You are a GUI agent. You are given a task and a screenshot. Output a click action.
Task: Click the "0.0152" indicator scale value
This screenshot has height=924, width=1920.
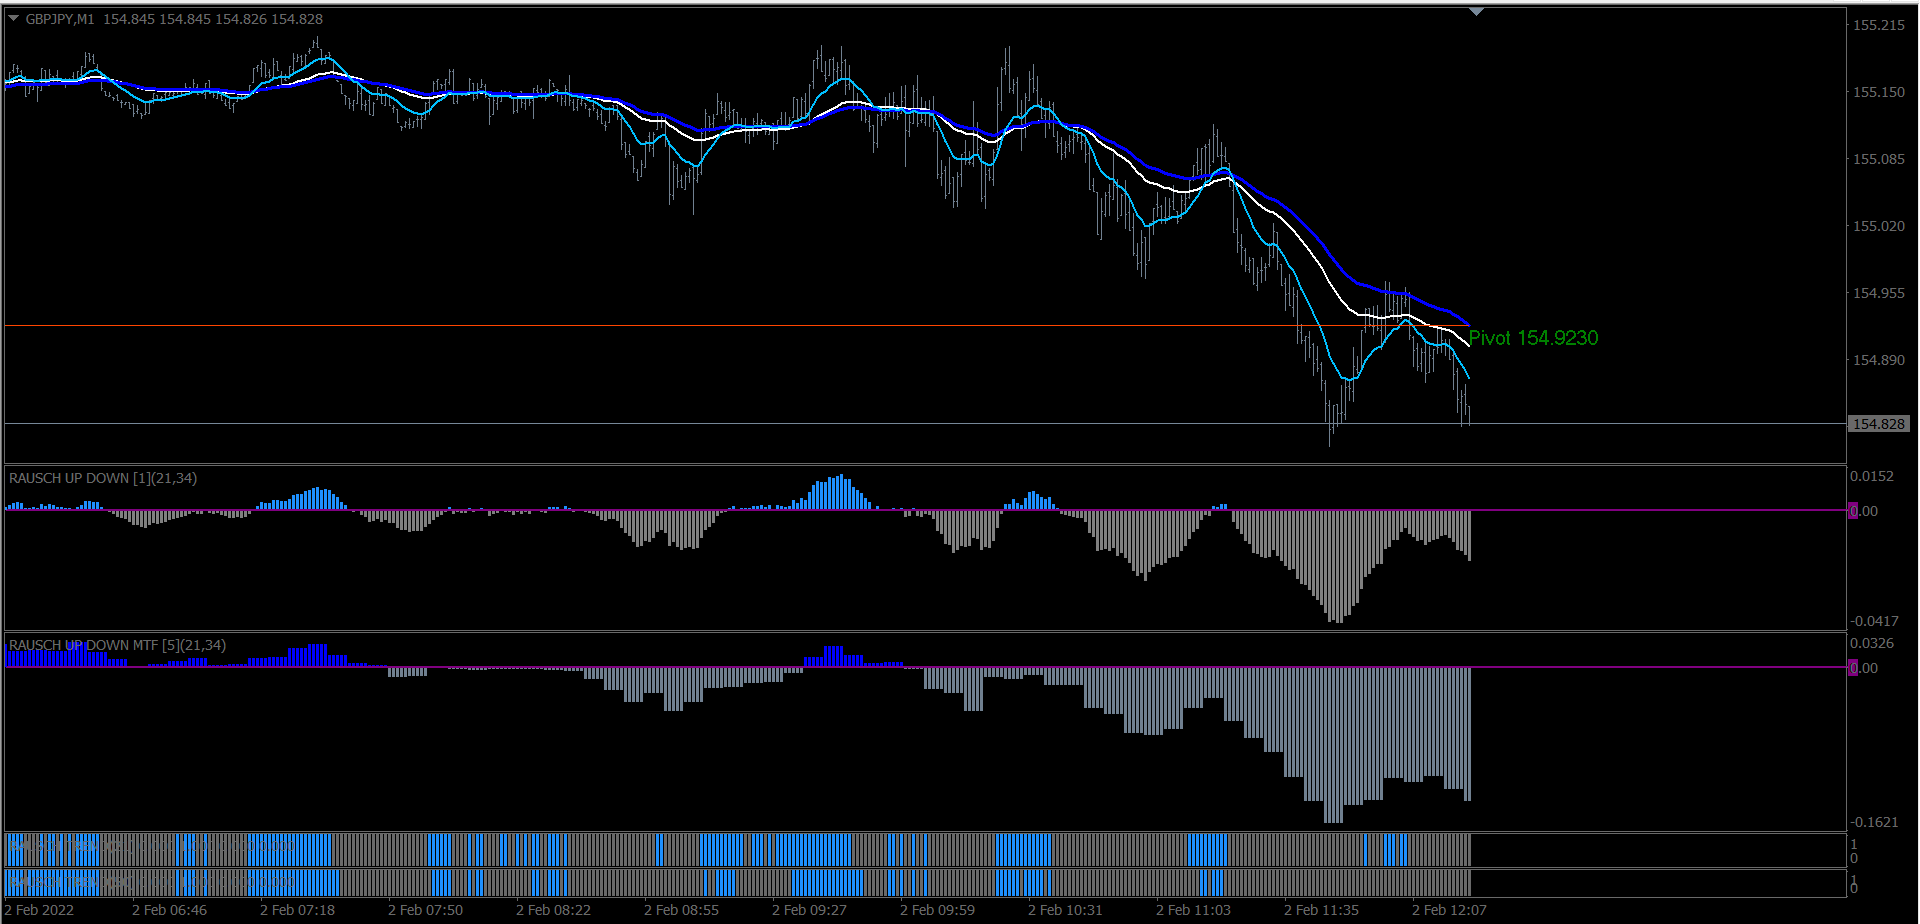[1872, 476]
